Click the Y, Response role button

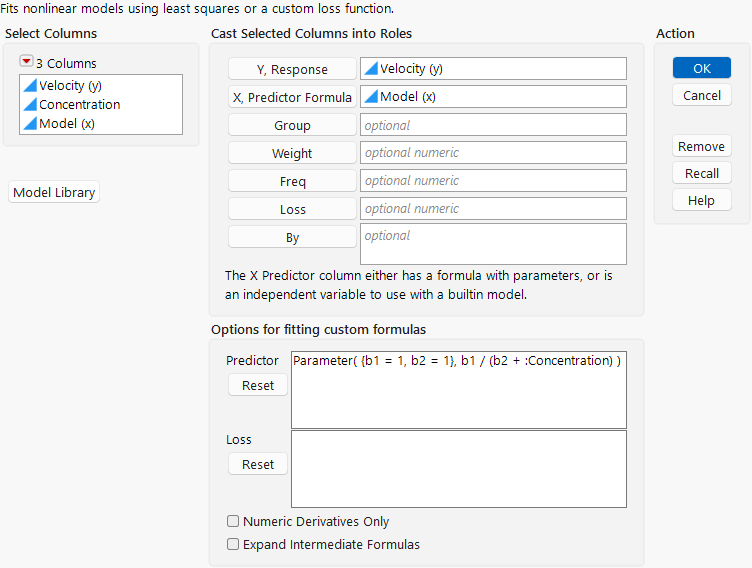292,69
